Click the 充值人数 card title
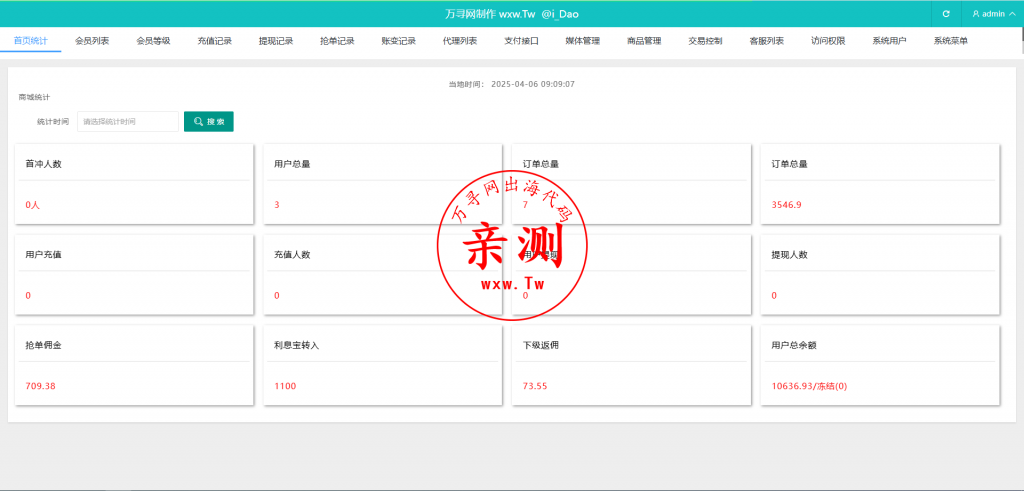The width and height of the screenshot is (1024, 491). (x=293, y=255)
